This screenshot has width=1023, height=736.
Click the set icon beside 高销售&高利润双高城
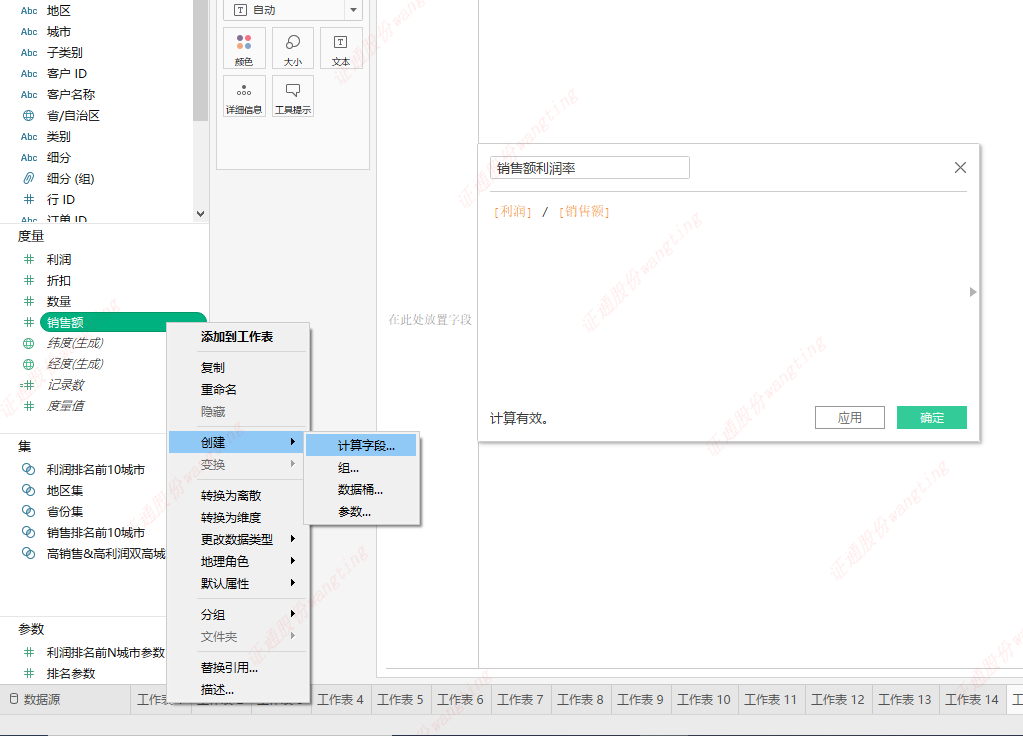(x=29, y=553)
